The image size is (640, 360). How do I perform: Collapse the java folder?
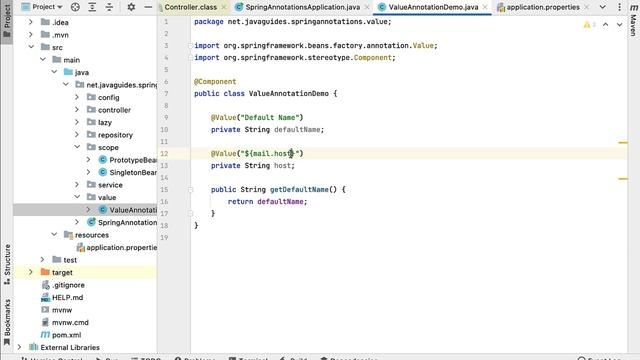(x=54, y=72)
